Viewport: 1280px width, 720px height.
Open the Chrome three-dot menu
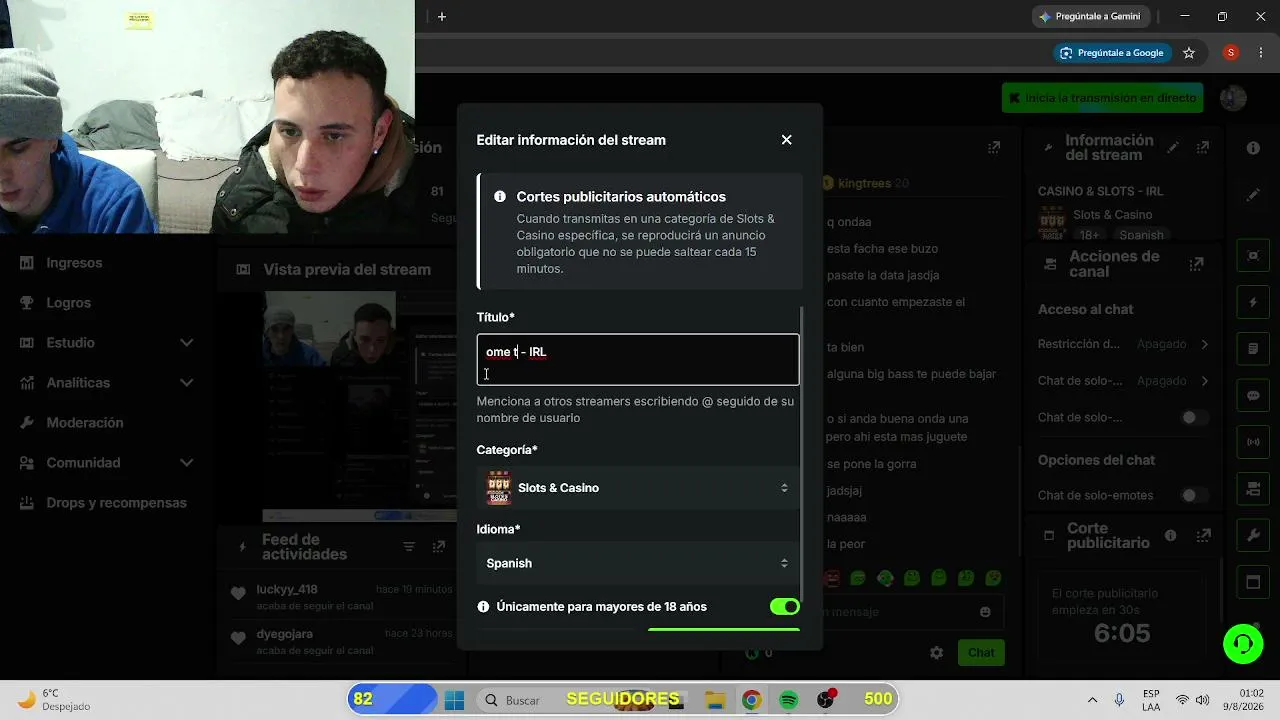(1261, 52)
